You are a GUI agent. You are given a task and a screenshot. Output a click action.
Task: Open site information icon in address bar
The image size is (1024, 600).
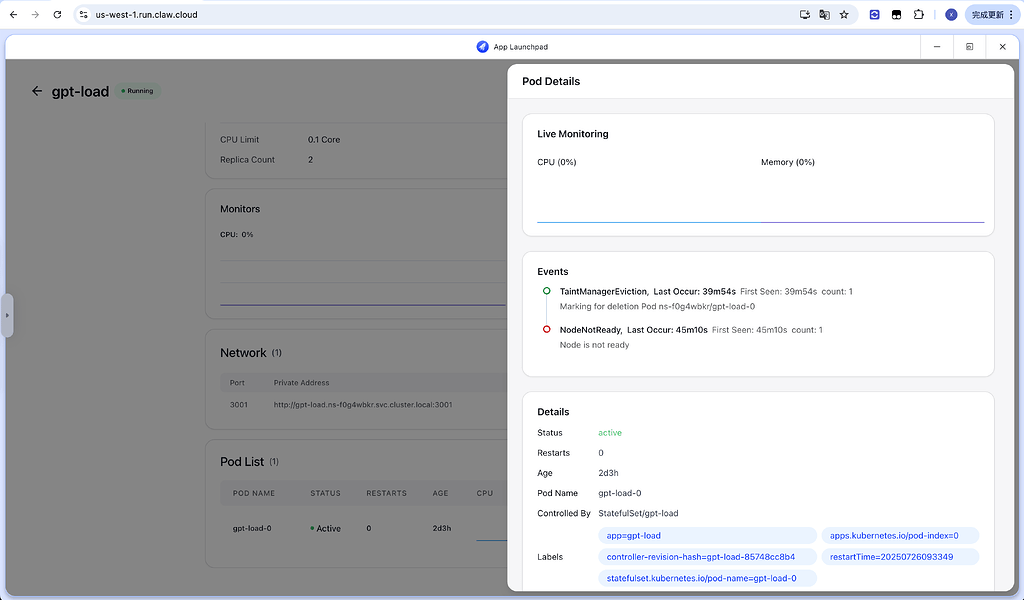click(x=84, y=14)
